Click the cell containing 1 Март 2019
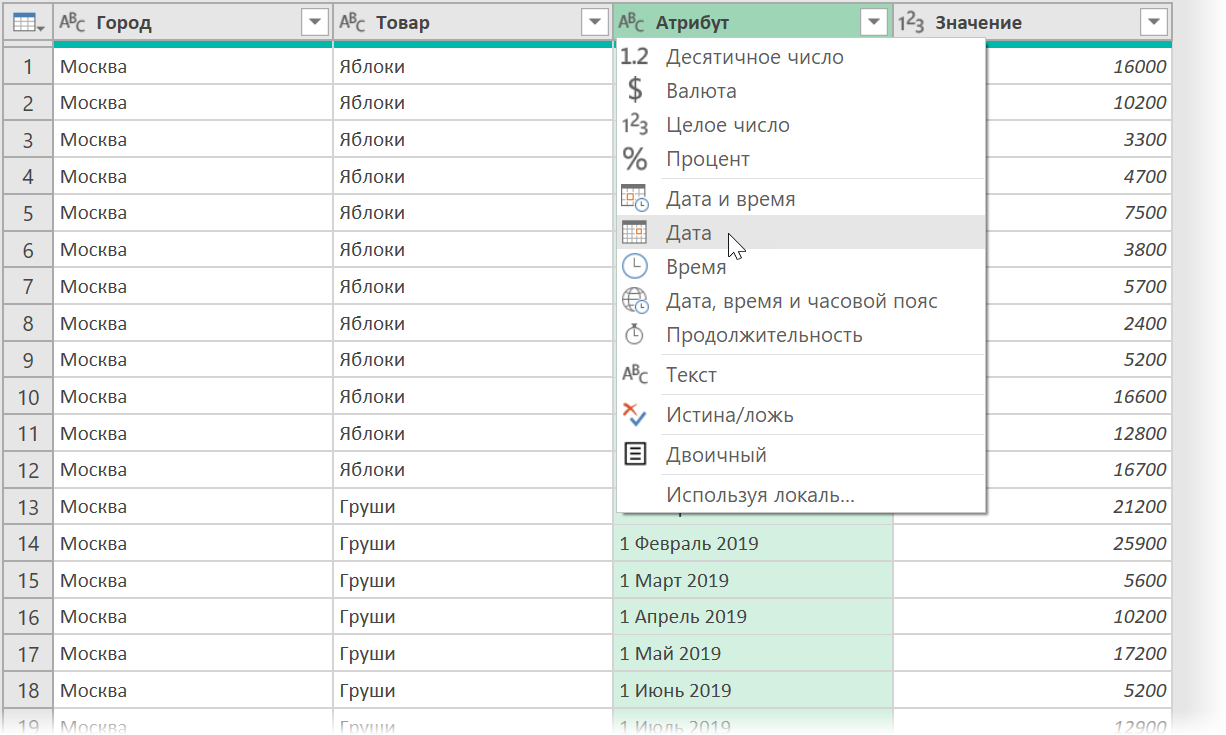The image size is (1226, 735). pos(753,581)
